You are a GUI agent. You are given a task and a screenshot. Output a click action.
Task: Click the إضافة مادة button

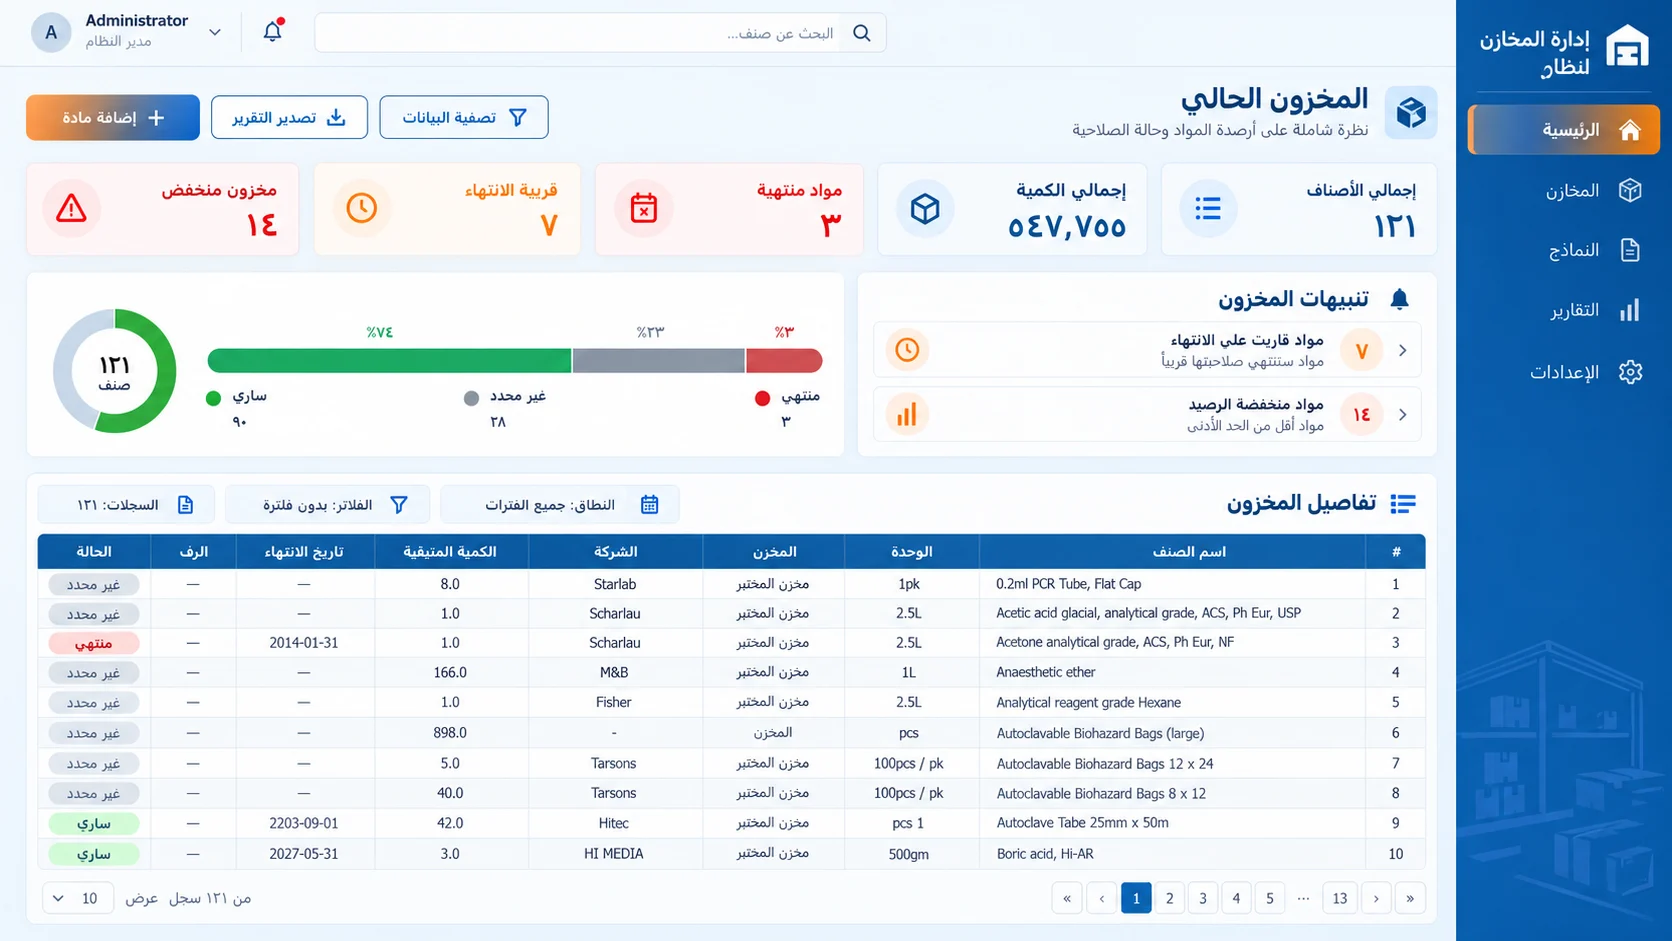(113, 118)
